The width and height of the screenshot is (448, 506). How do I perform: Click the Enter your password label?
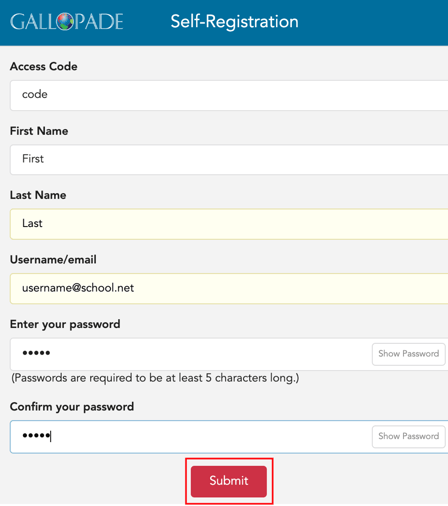click(65, 324)
